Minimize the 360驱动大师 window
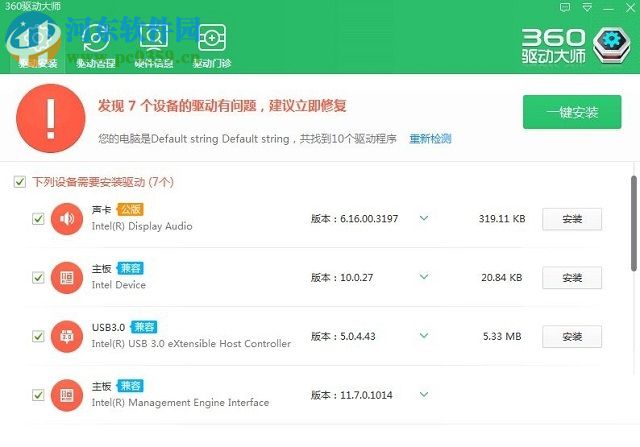This screenshot has width=640, height=447. (609, 7)
